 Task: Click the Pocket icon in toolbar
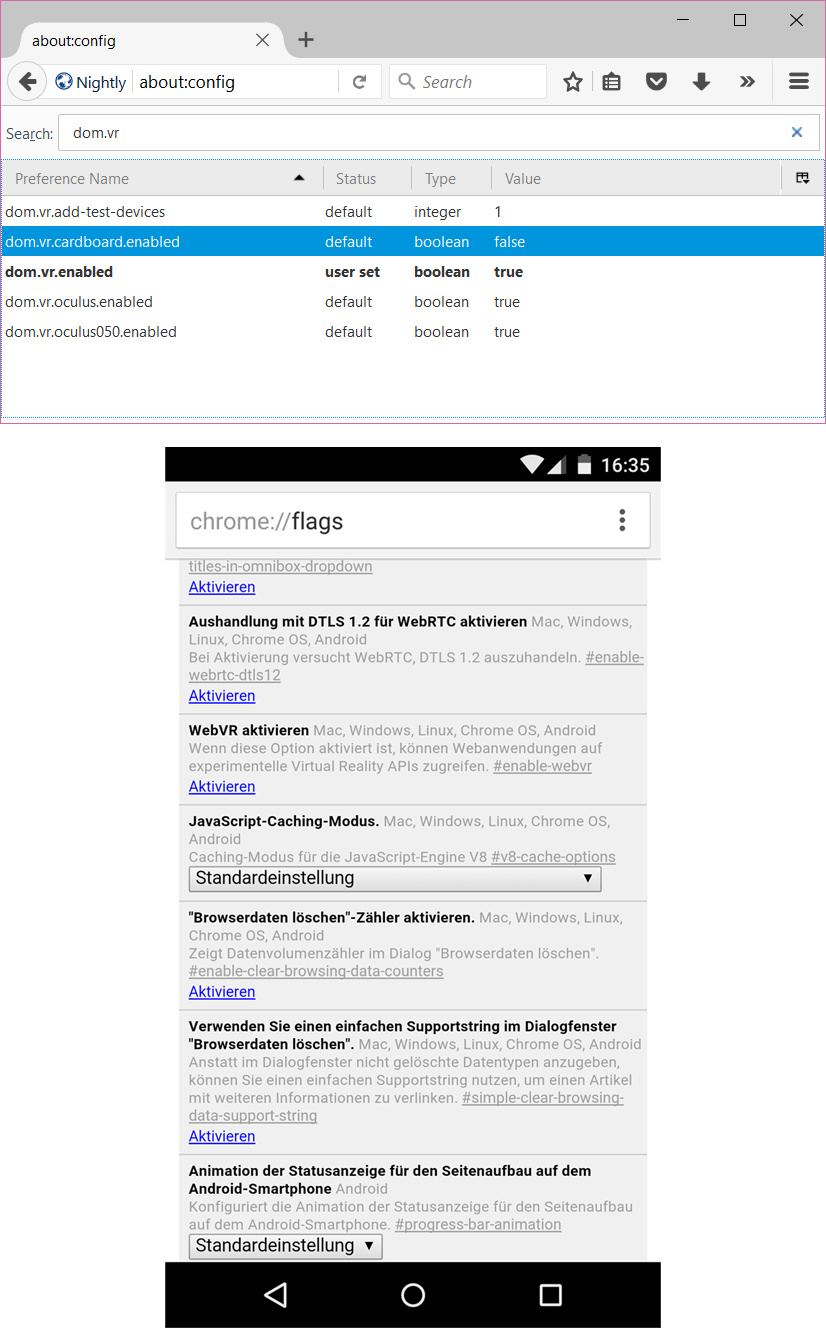656,82
